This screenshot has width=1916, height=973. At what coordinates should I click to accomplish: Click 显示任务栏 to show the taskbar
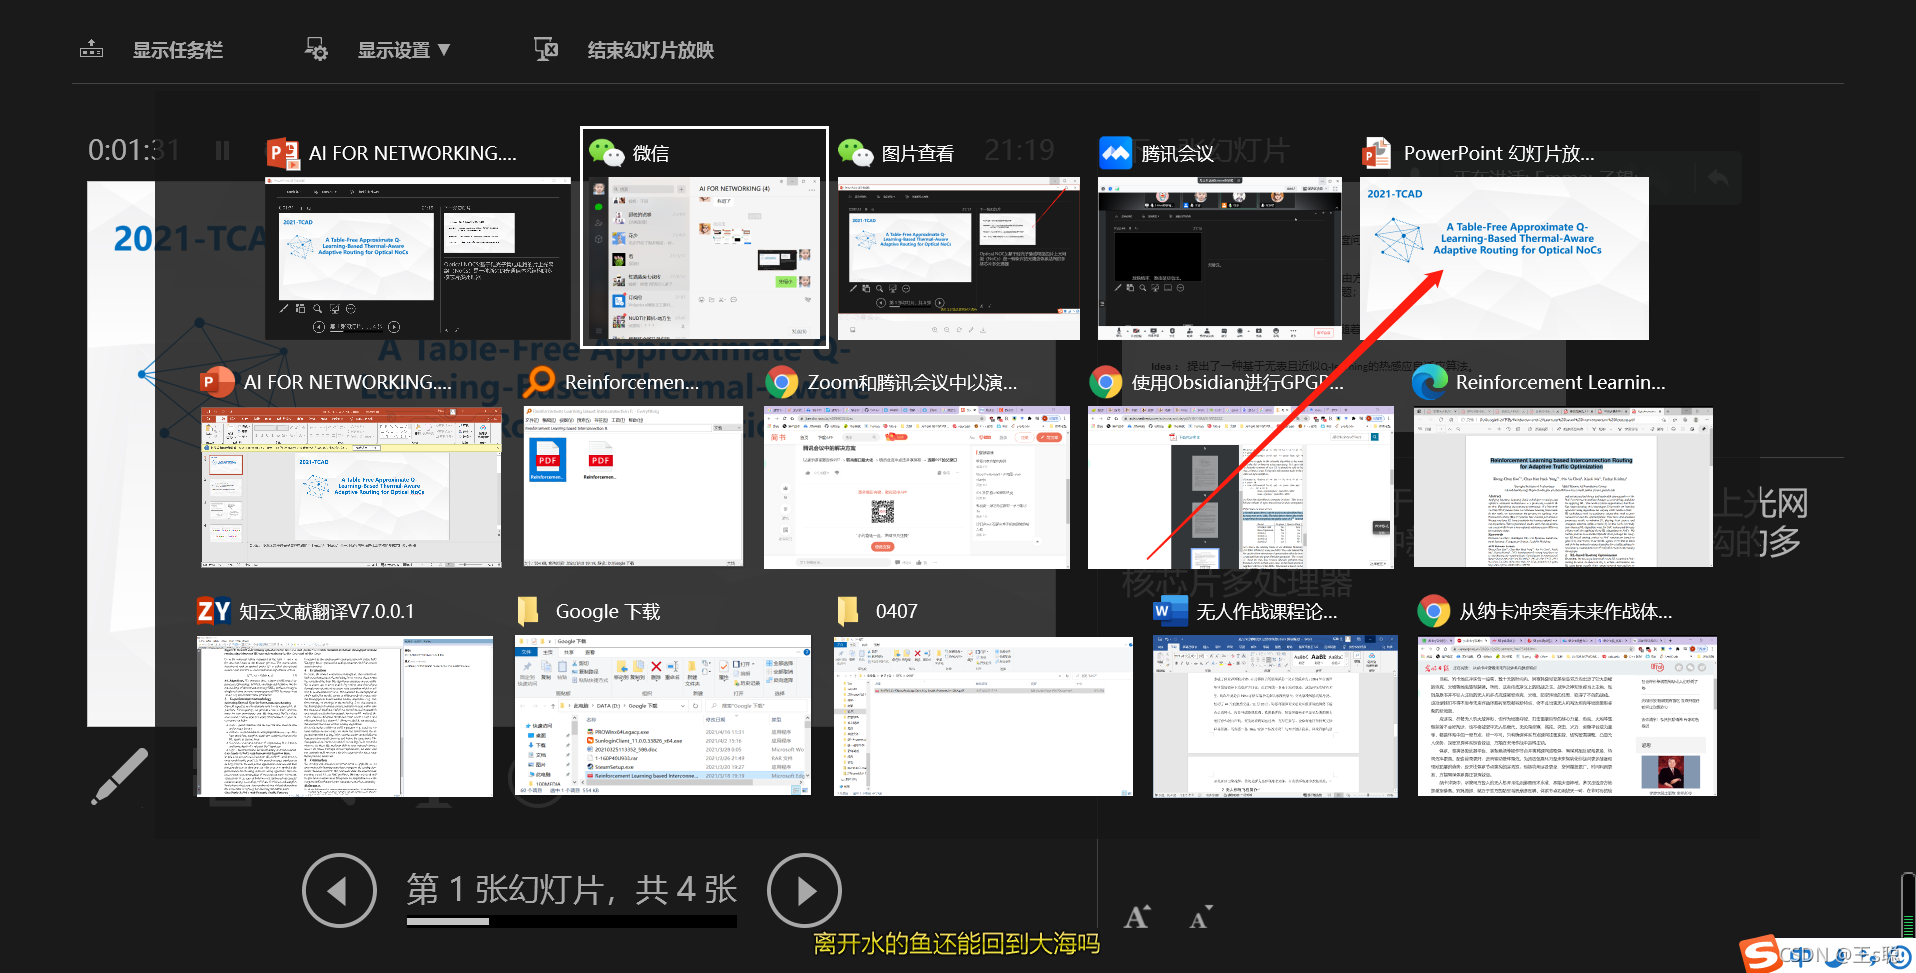click(177, 49)
